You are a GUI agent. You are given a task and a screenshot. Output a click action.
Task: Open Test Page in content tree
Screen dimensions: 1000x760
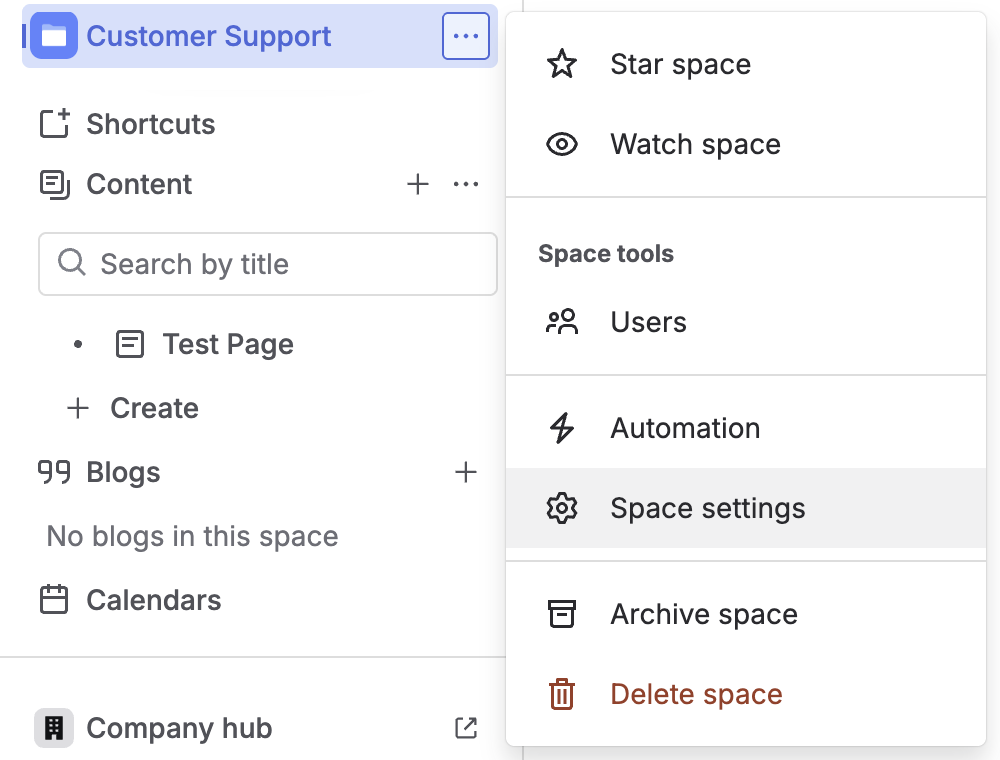[x=227, y=344]
